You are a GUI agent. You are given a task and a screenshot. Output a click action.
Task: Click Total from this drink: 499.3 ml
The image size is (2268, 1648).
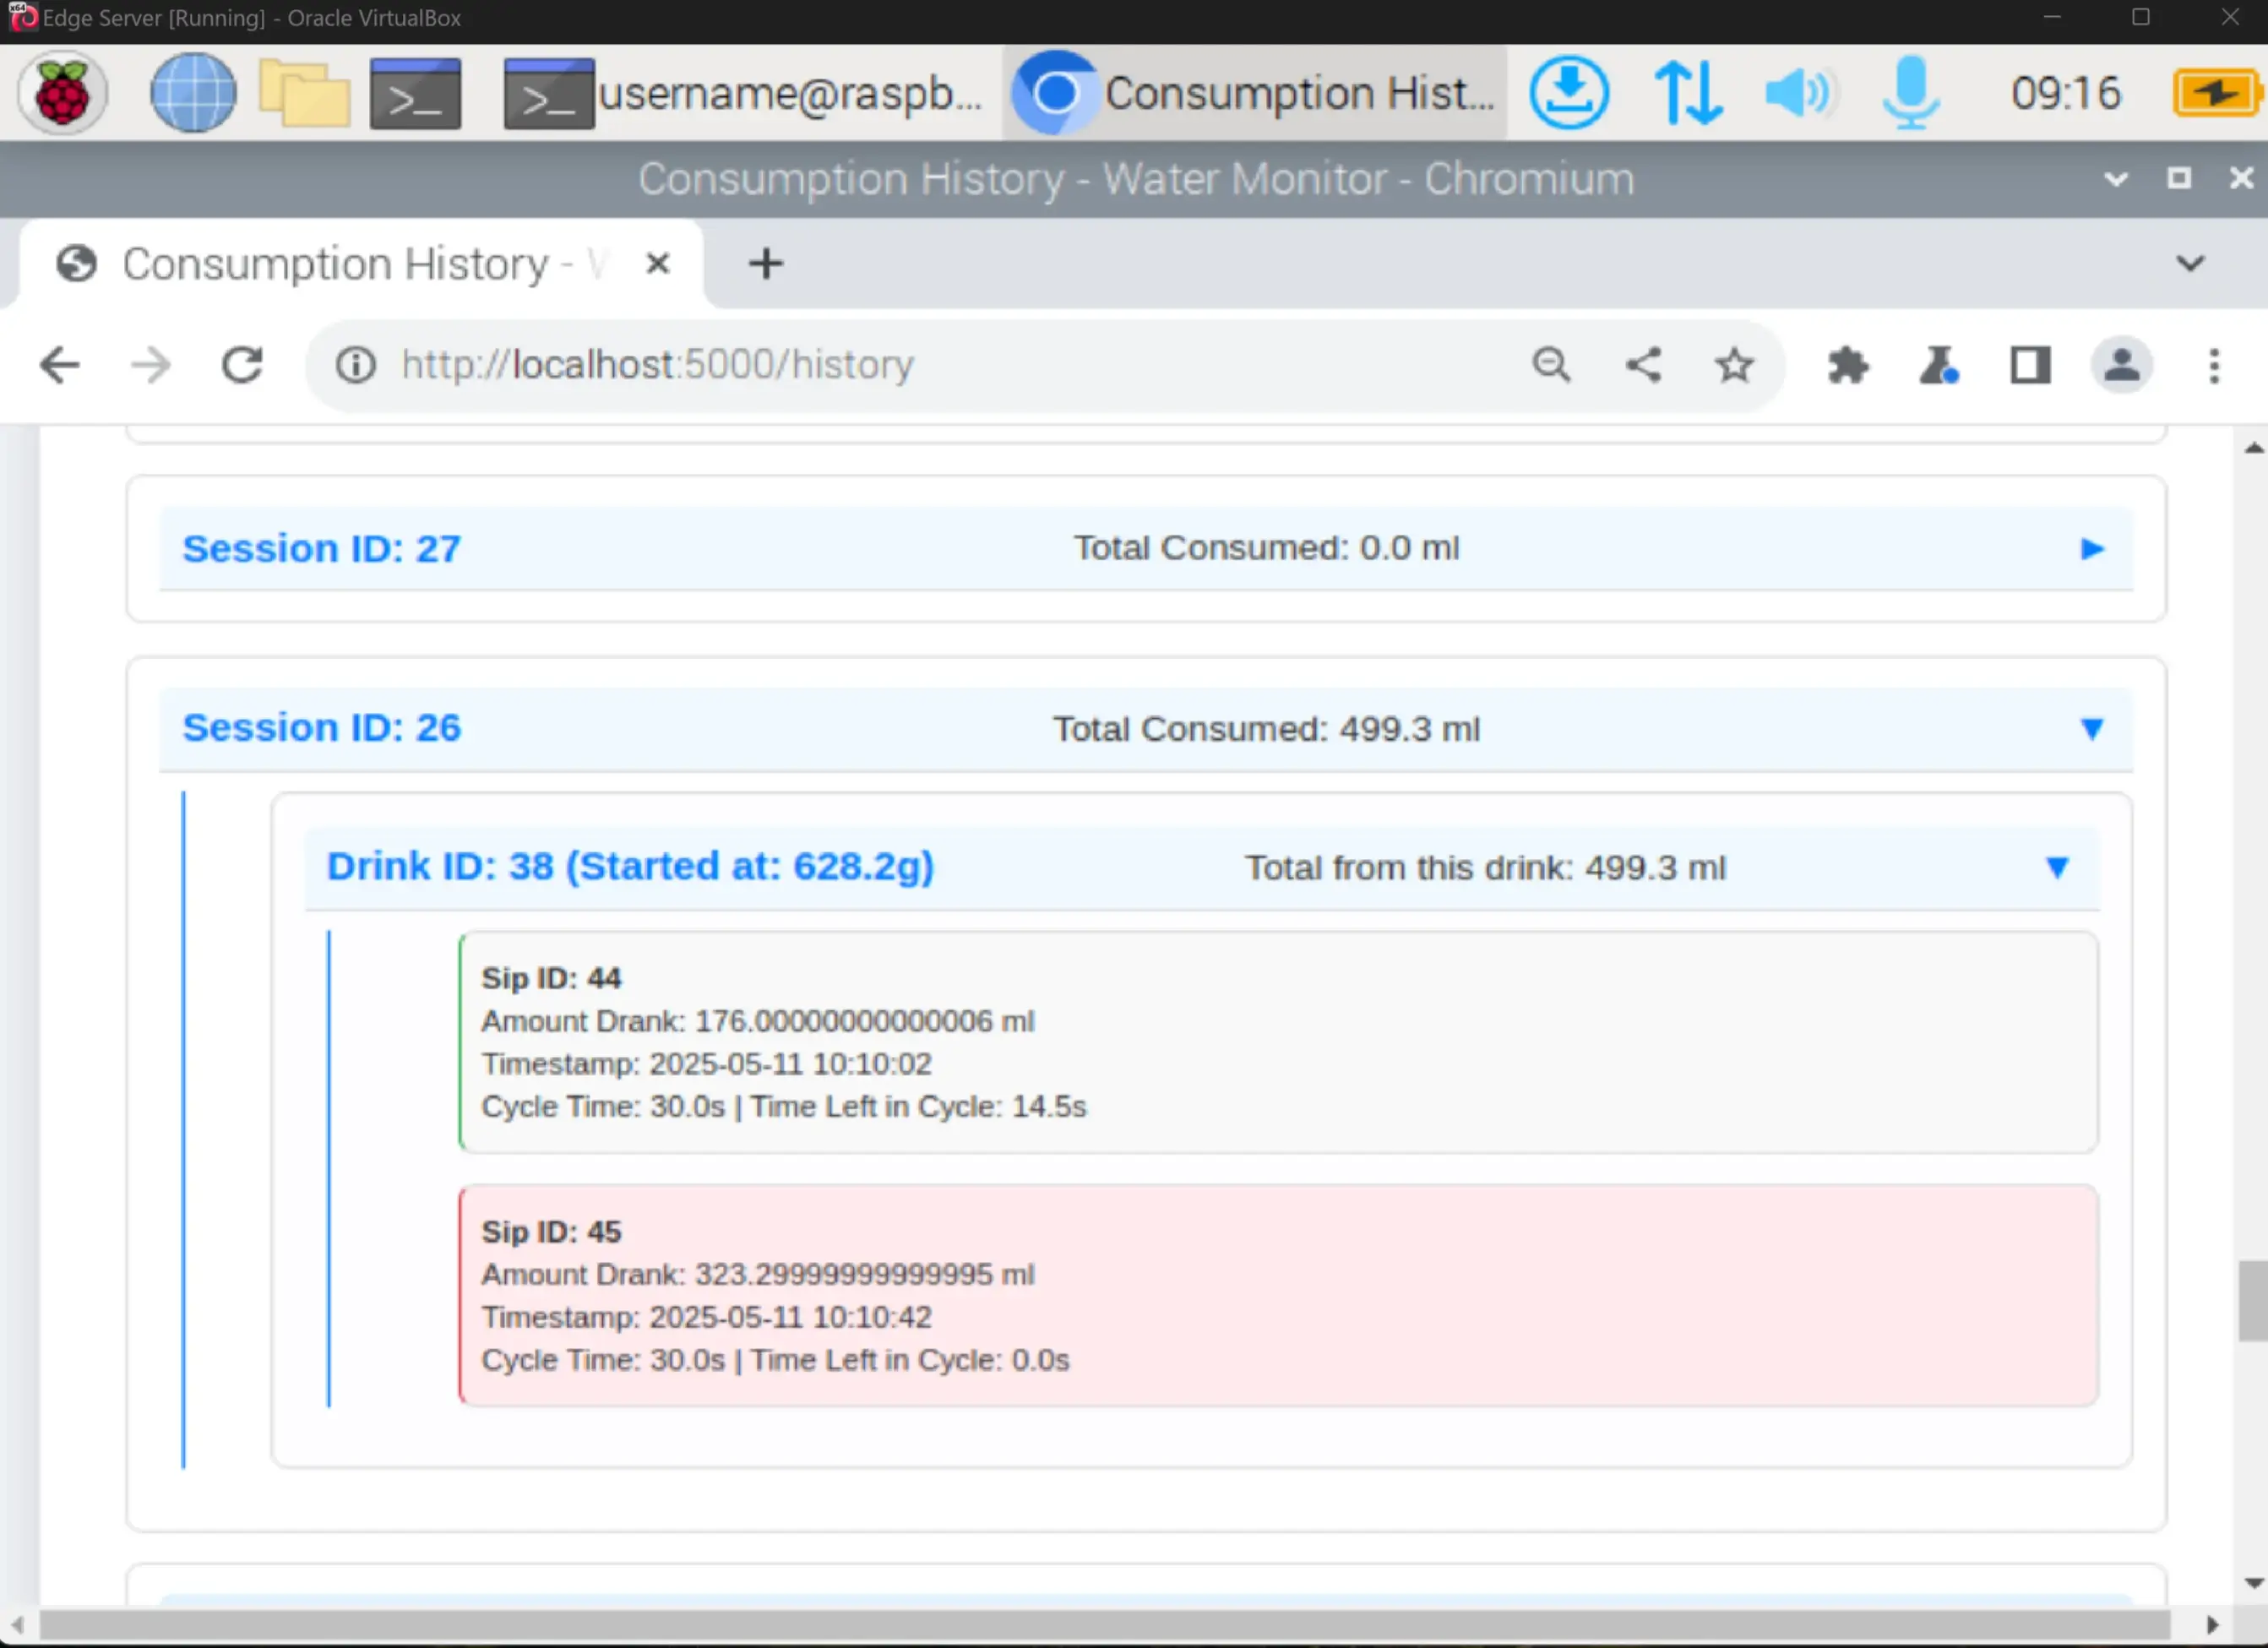[1485, 868]
